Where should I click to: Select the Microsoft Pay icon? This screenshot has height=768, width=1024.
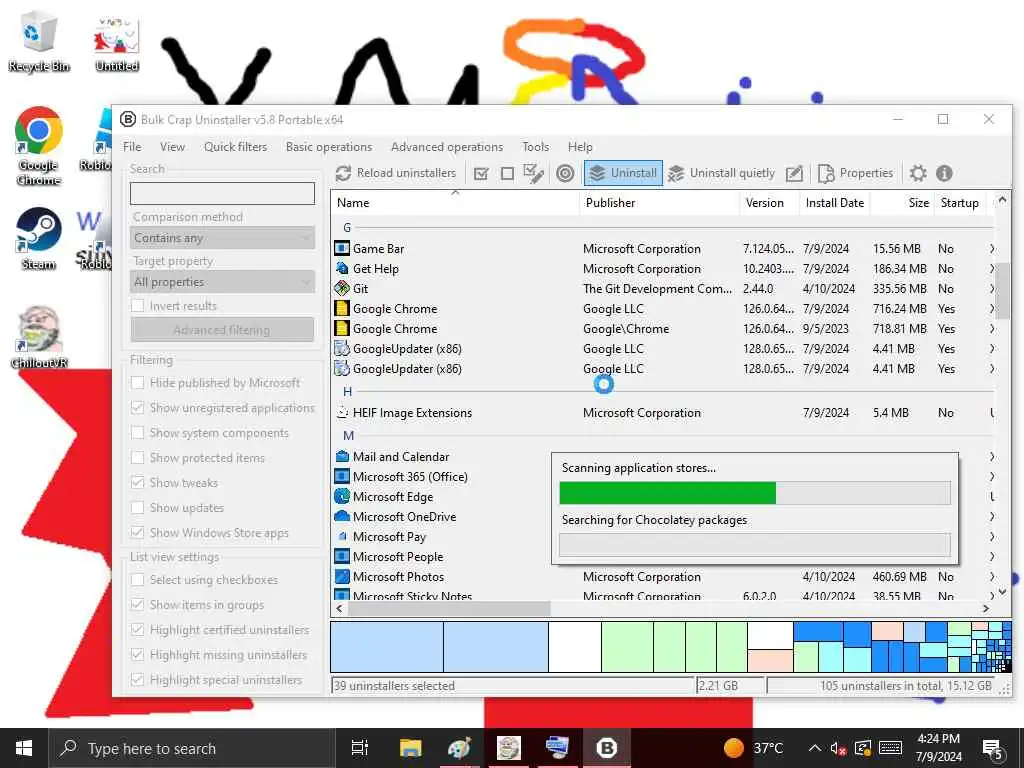(342, 536)
